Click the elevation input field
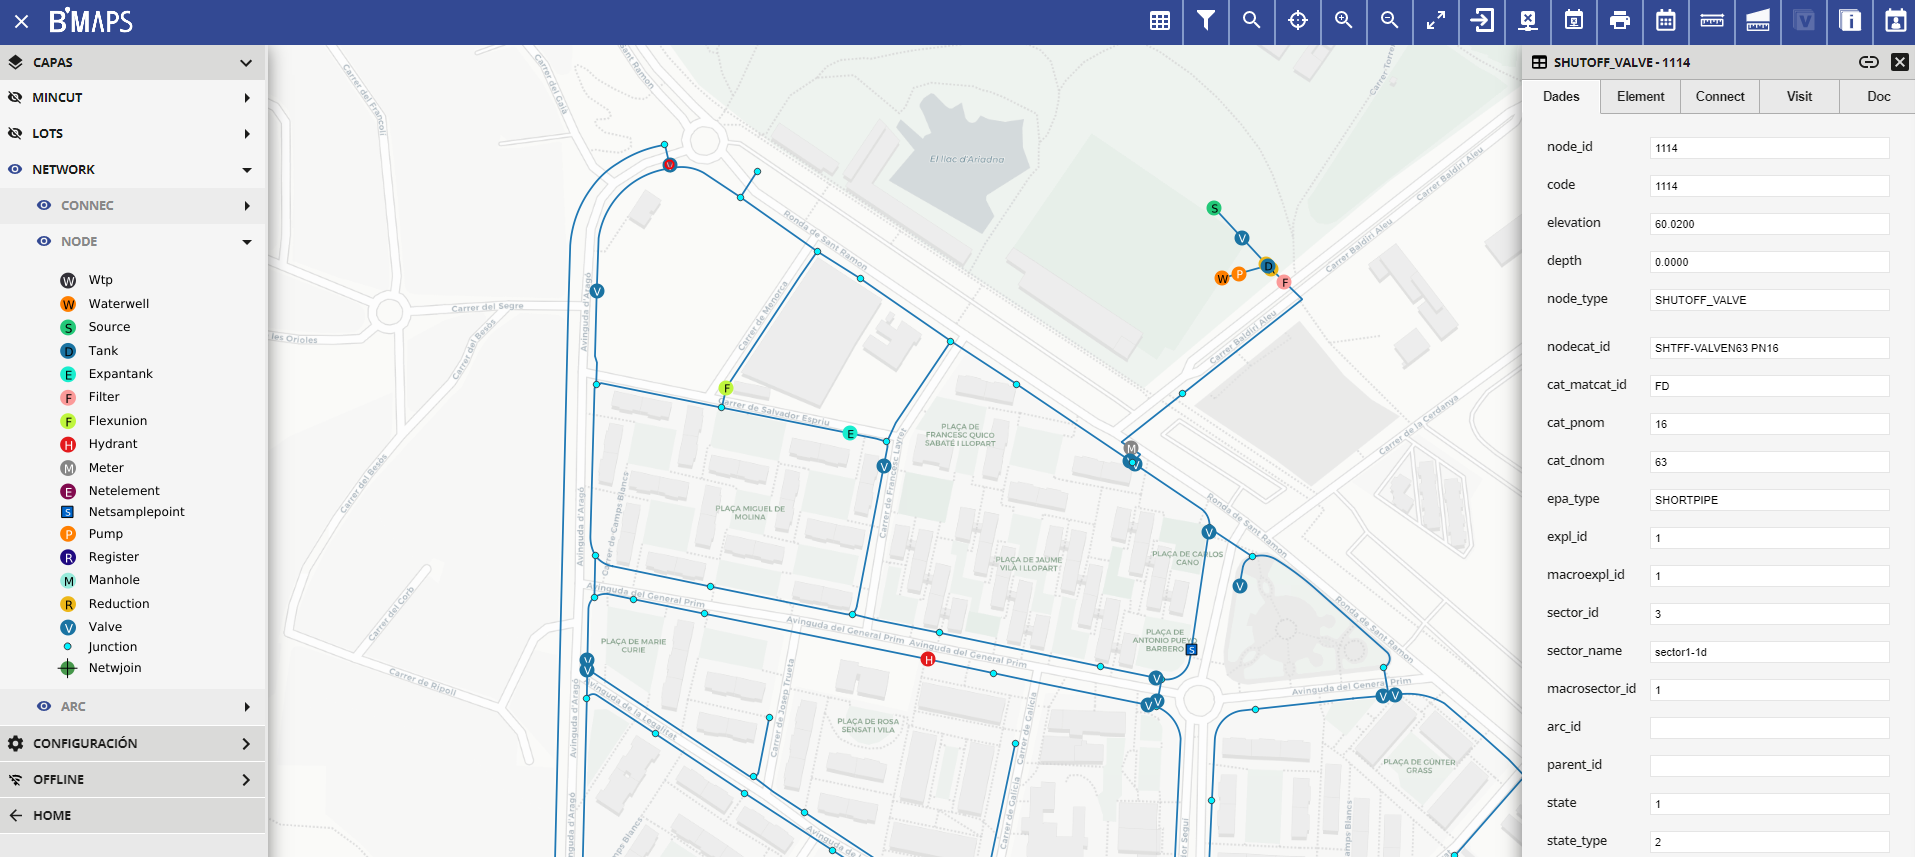 point(1769,224)
